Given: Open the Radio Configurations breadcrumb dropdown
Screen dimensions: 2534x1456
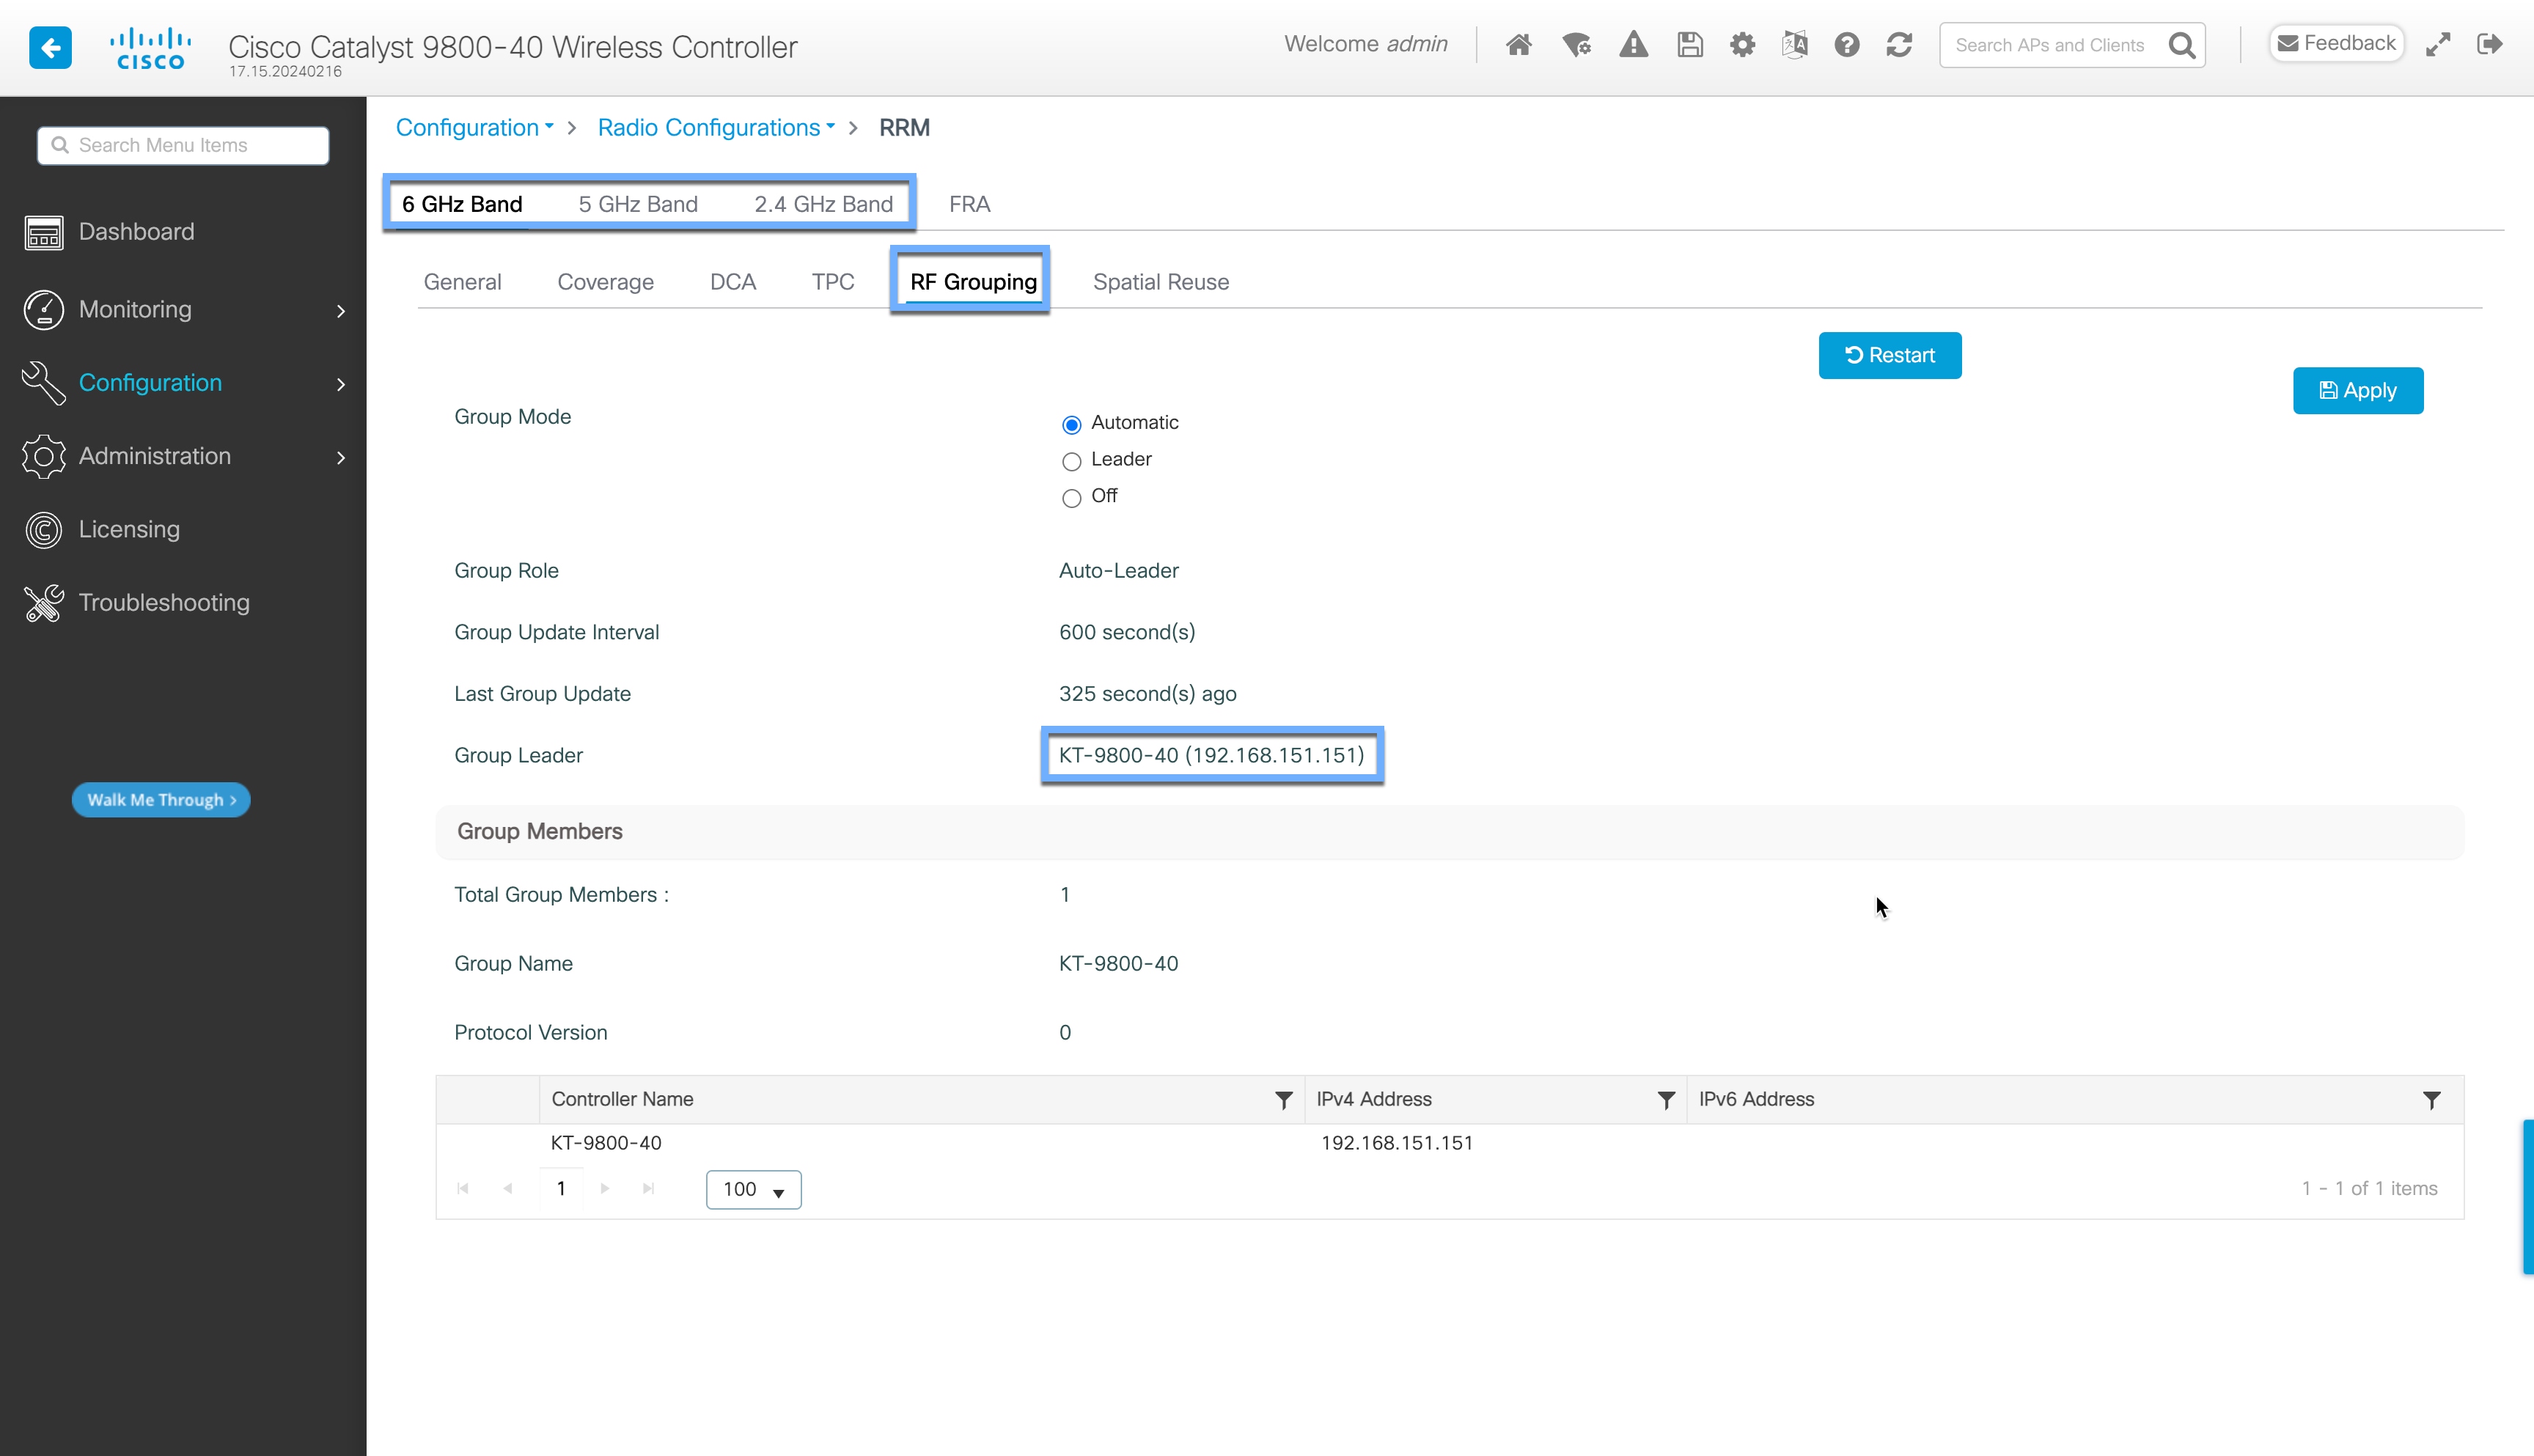Looking at the screenshot, I should pyautogui.click(x=829, y=127).
